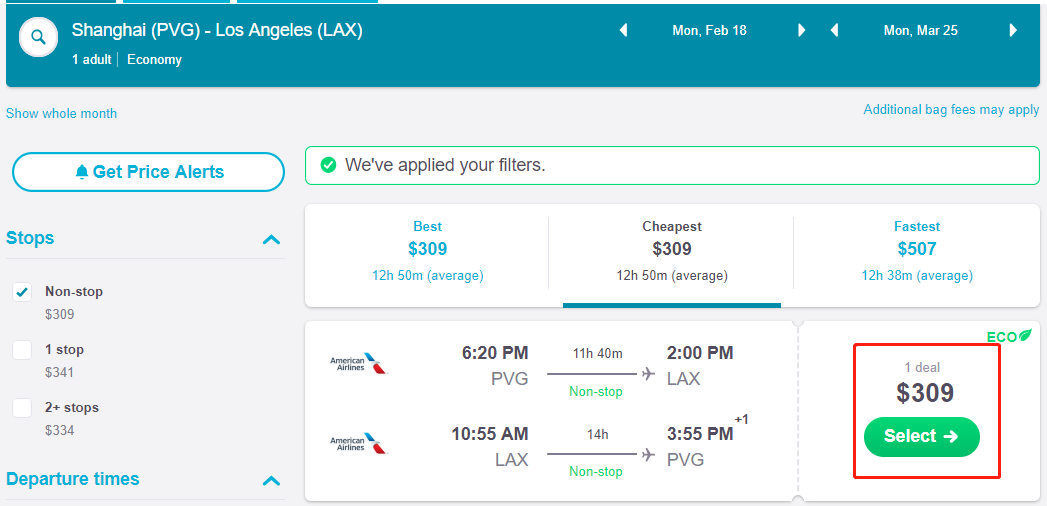1047x506 pixels.
Task: Select the Cheapest sorting tab
Action: tap(671, 249)
